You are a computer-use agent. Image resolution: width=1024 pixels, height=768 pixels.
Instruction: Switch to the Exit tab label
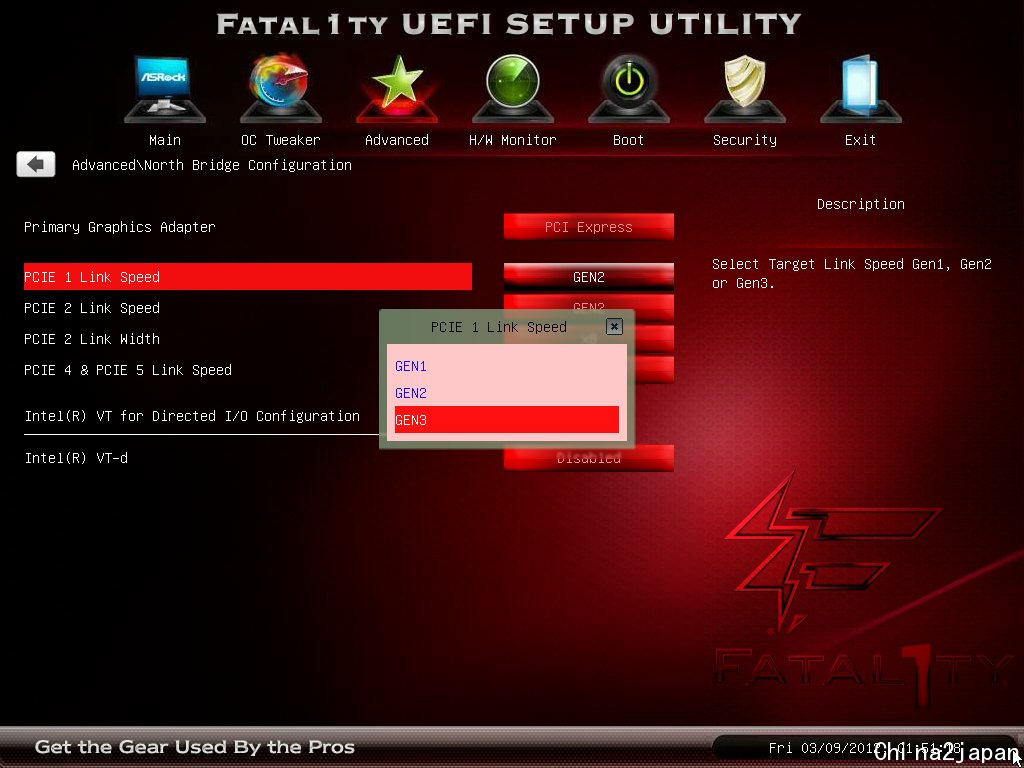pos(861,140)
